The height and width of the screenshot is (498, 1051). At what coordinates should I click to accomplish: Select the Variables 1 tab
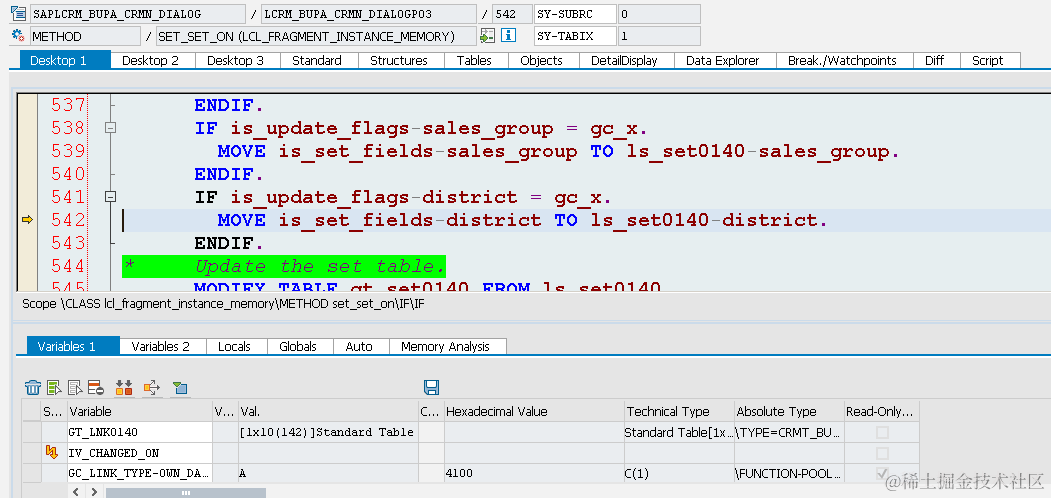(x=73, y=346)
